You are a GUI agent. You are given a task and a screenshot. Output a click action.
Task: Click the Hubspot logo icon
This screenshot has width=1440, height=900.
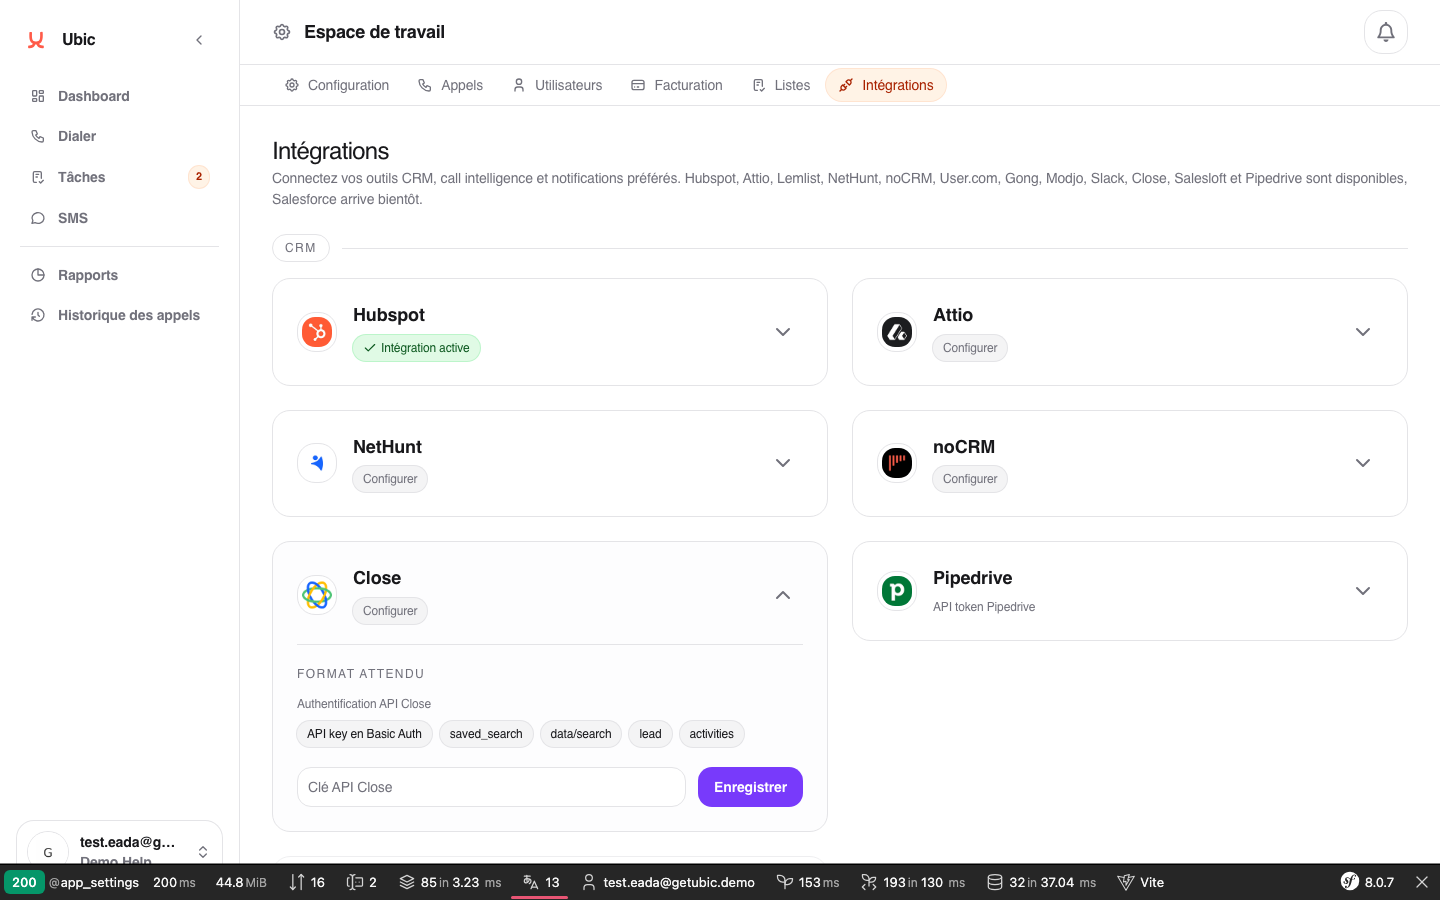[317, 332]
